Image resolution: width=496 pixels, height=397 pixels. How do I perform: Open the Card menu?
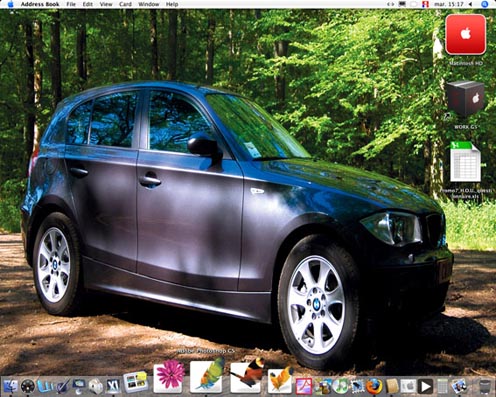(125, 4)
